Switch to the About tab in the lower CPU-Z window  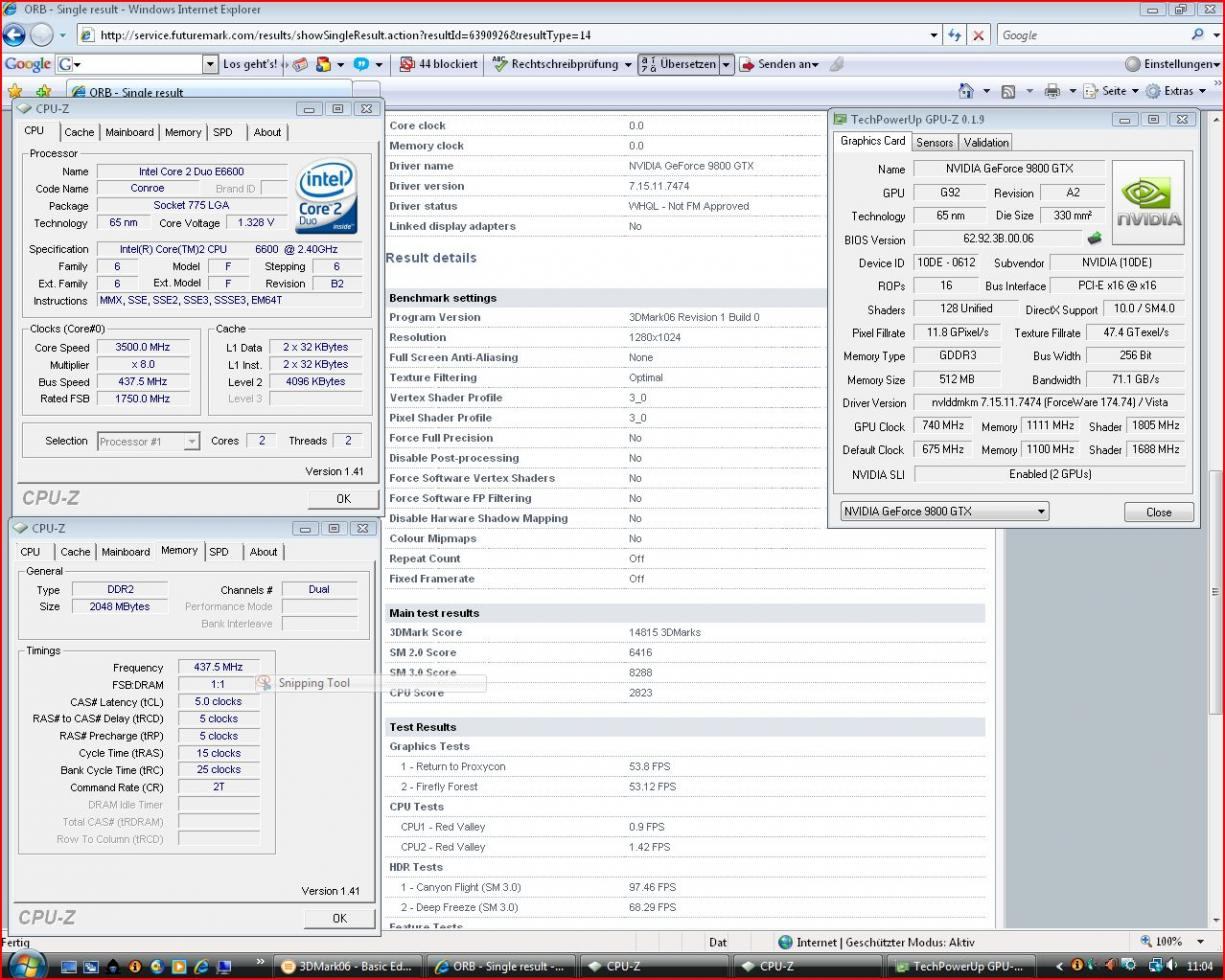click(264, 552)
